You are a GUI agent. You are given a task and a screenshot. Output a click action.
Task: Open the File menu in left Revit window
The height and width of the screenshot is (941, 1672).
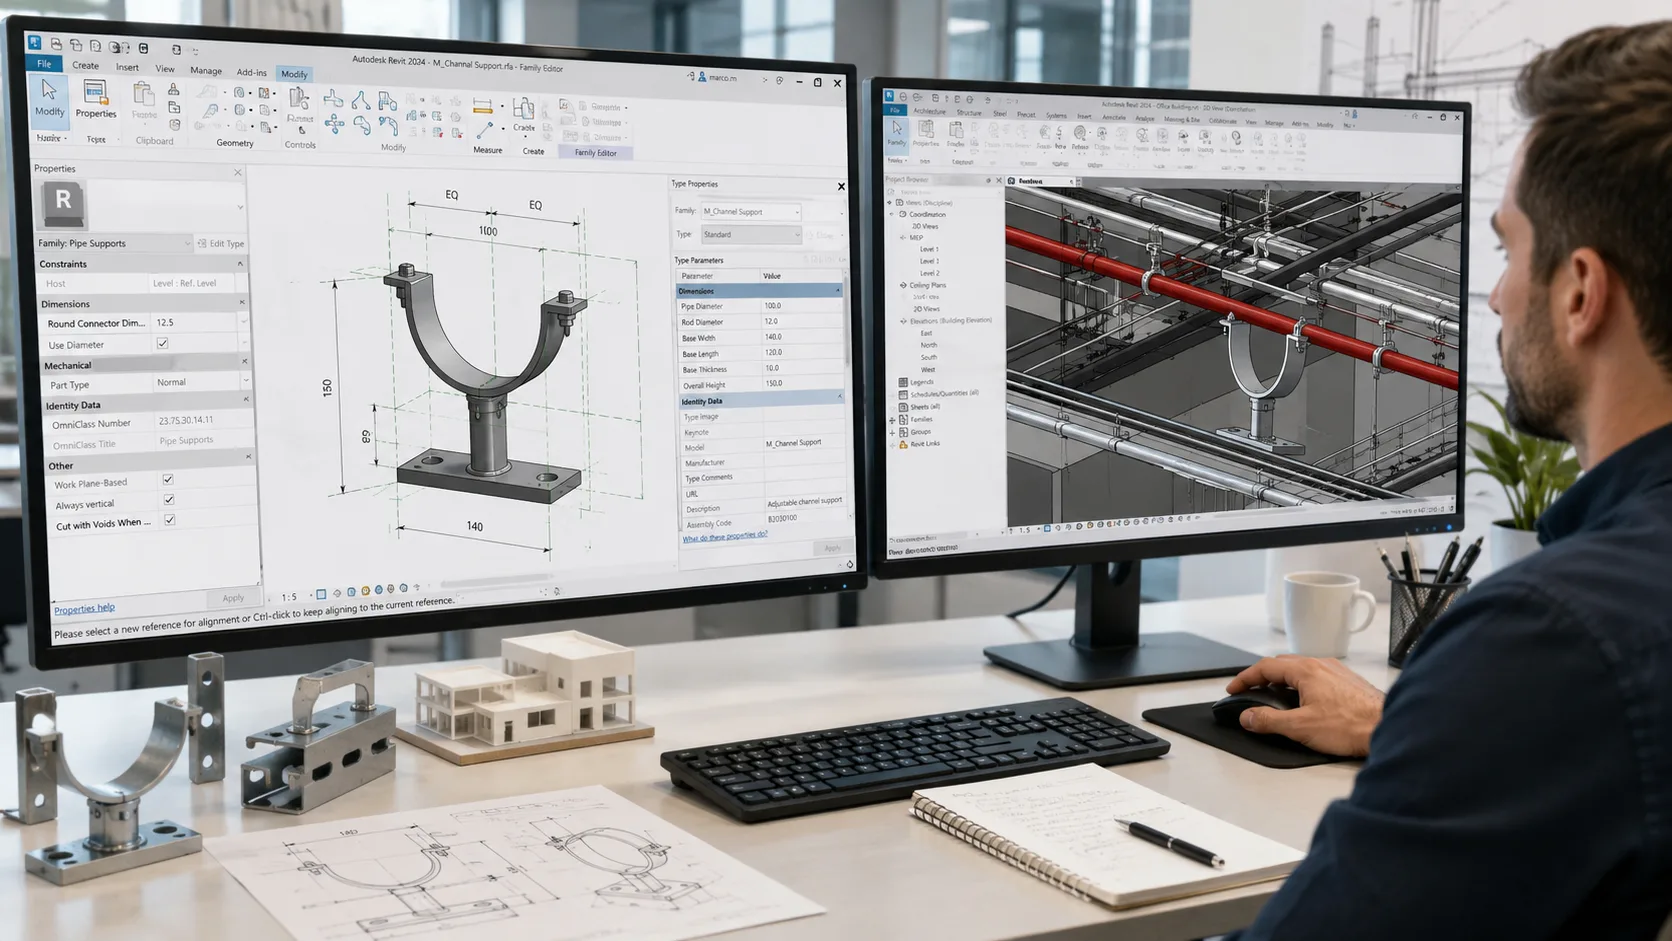[44, 64]
